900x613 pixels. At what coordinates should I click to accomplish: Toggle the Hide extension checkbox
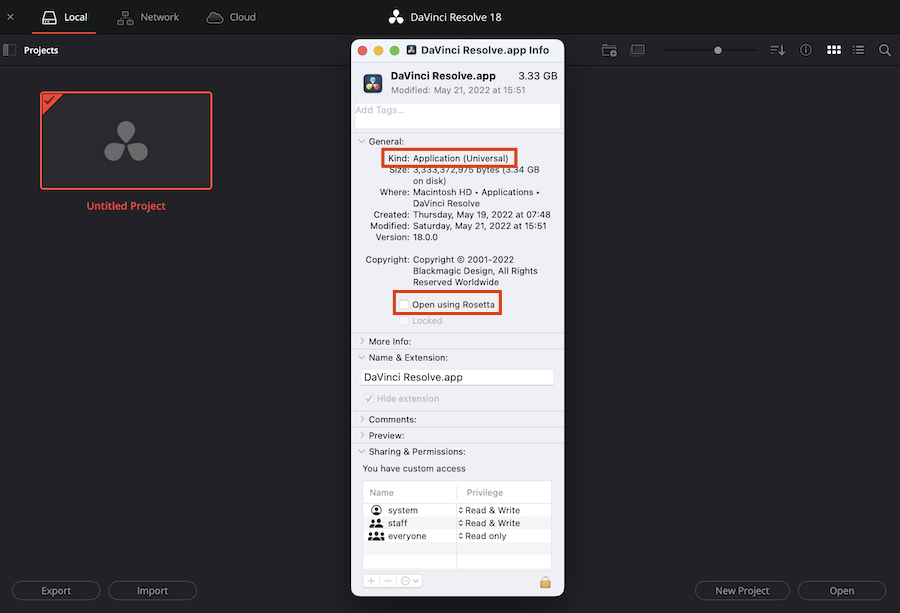pos(368,398)
